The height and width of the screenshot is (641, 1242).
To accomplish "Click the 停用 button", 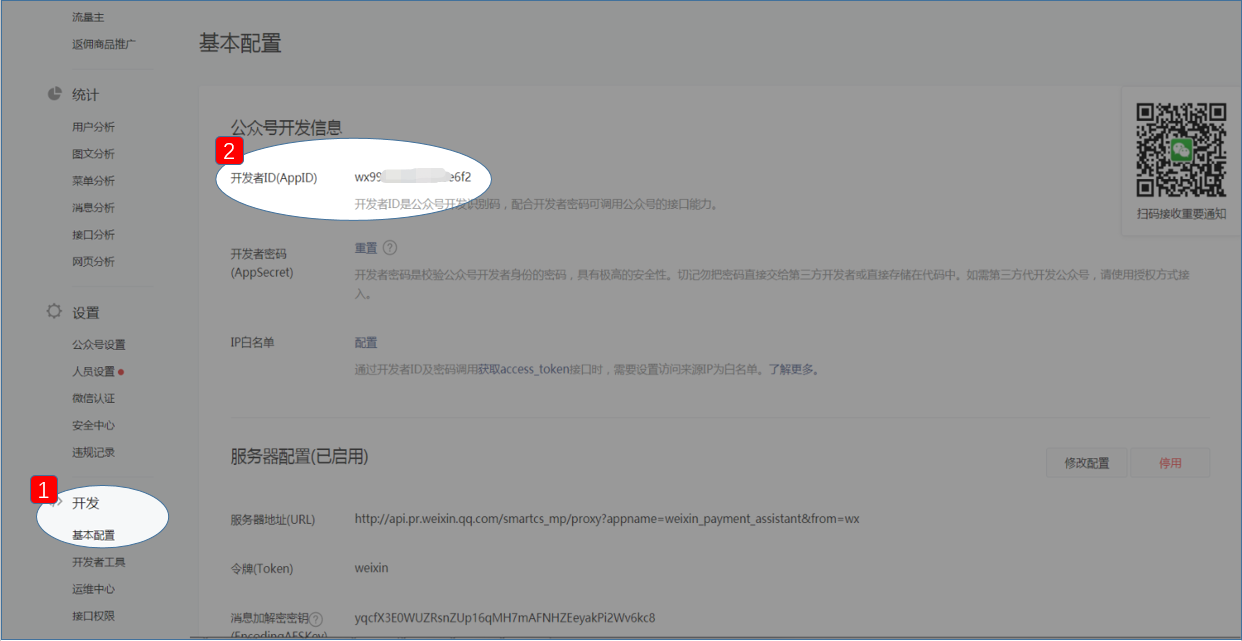I will click(x=1170, y=463).
